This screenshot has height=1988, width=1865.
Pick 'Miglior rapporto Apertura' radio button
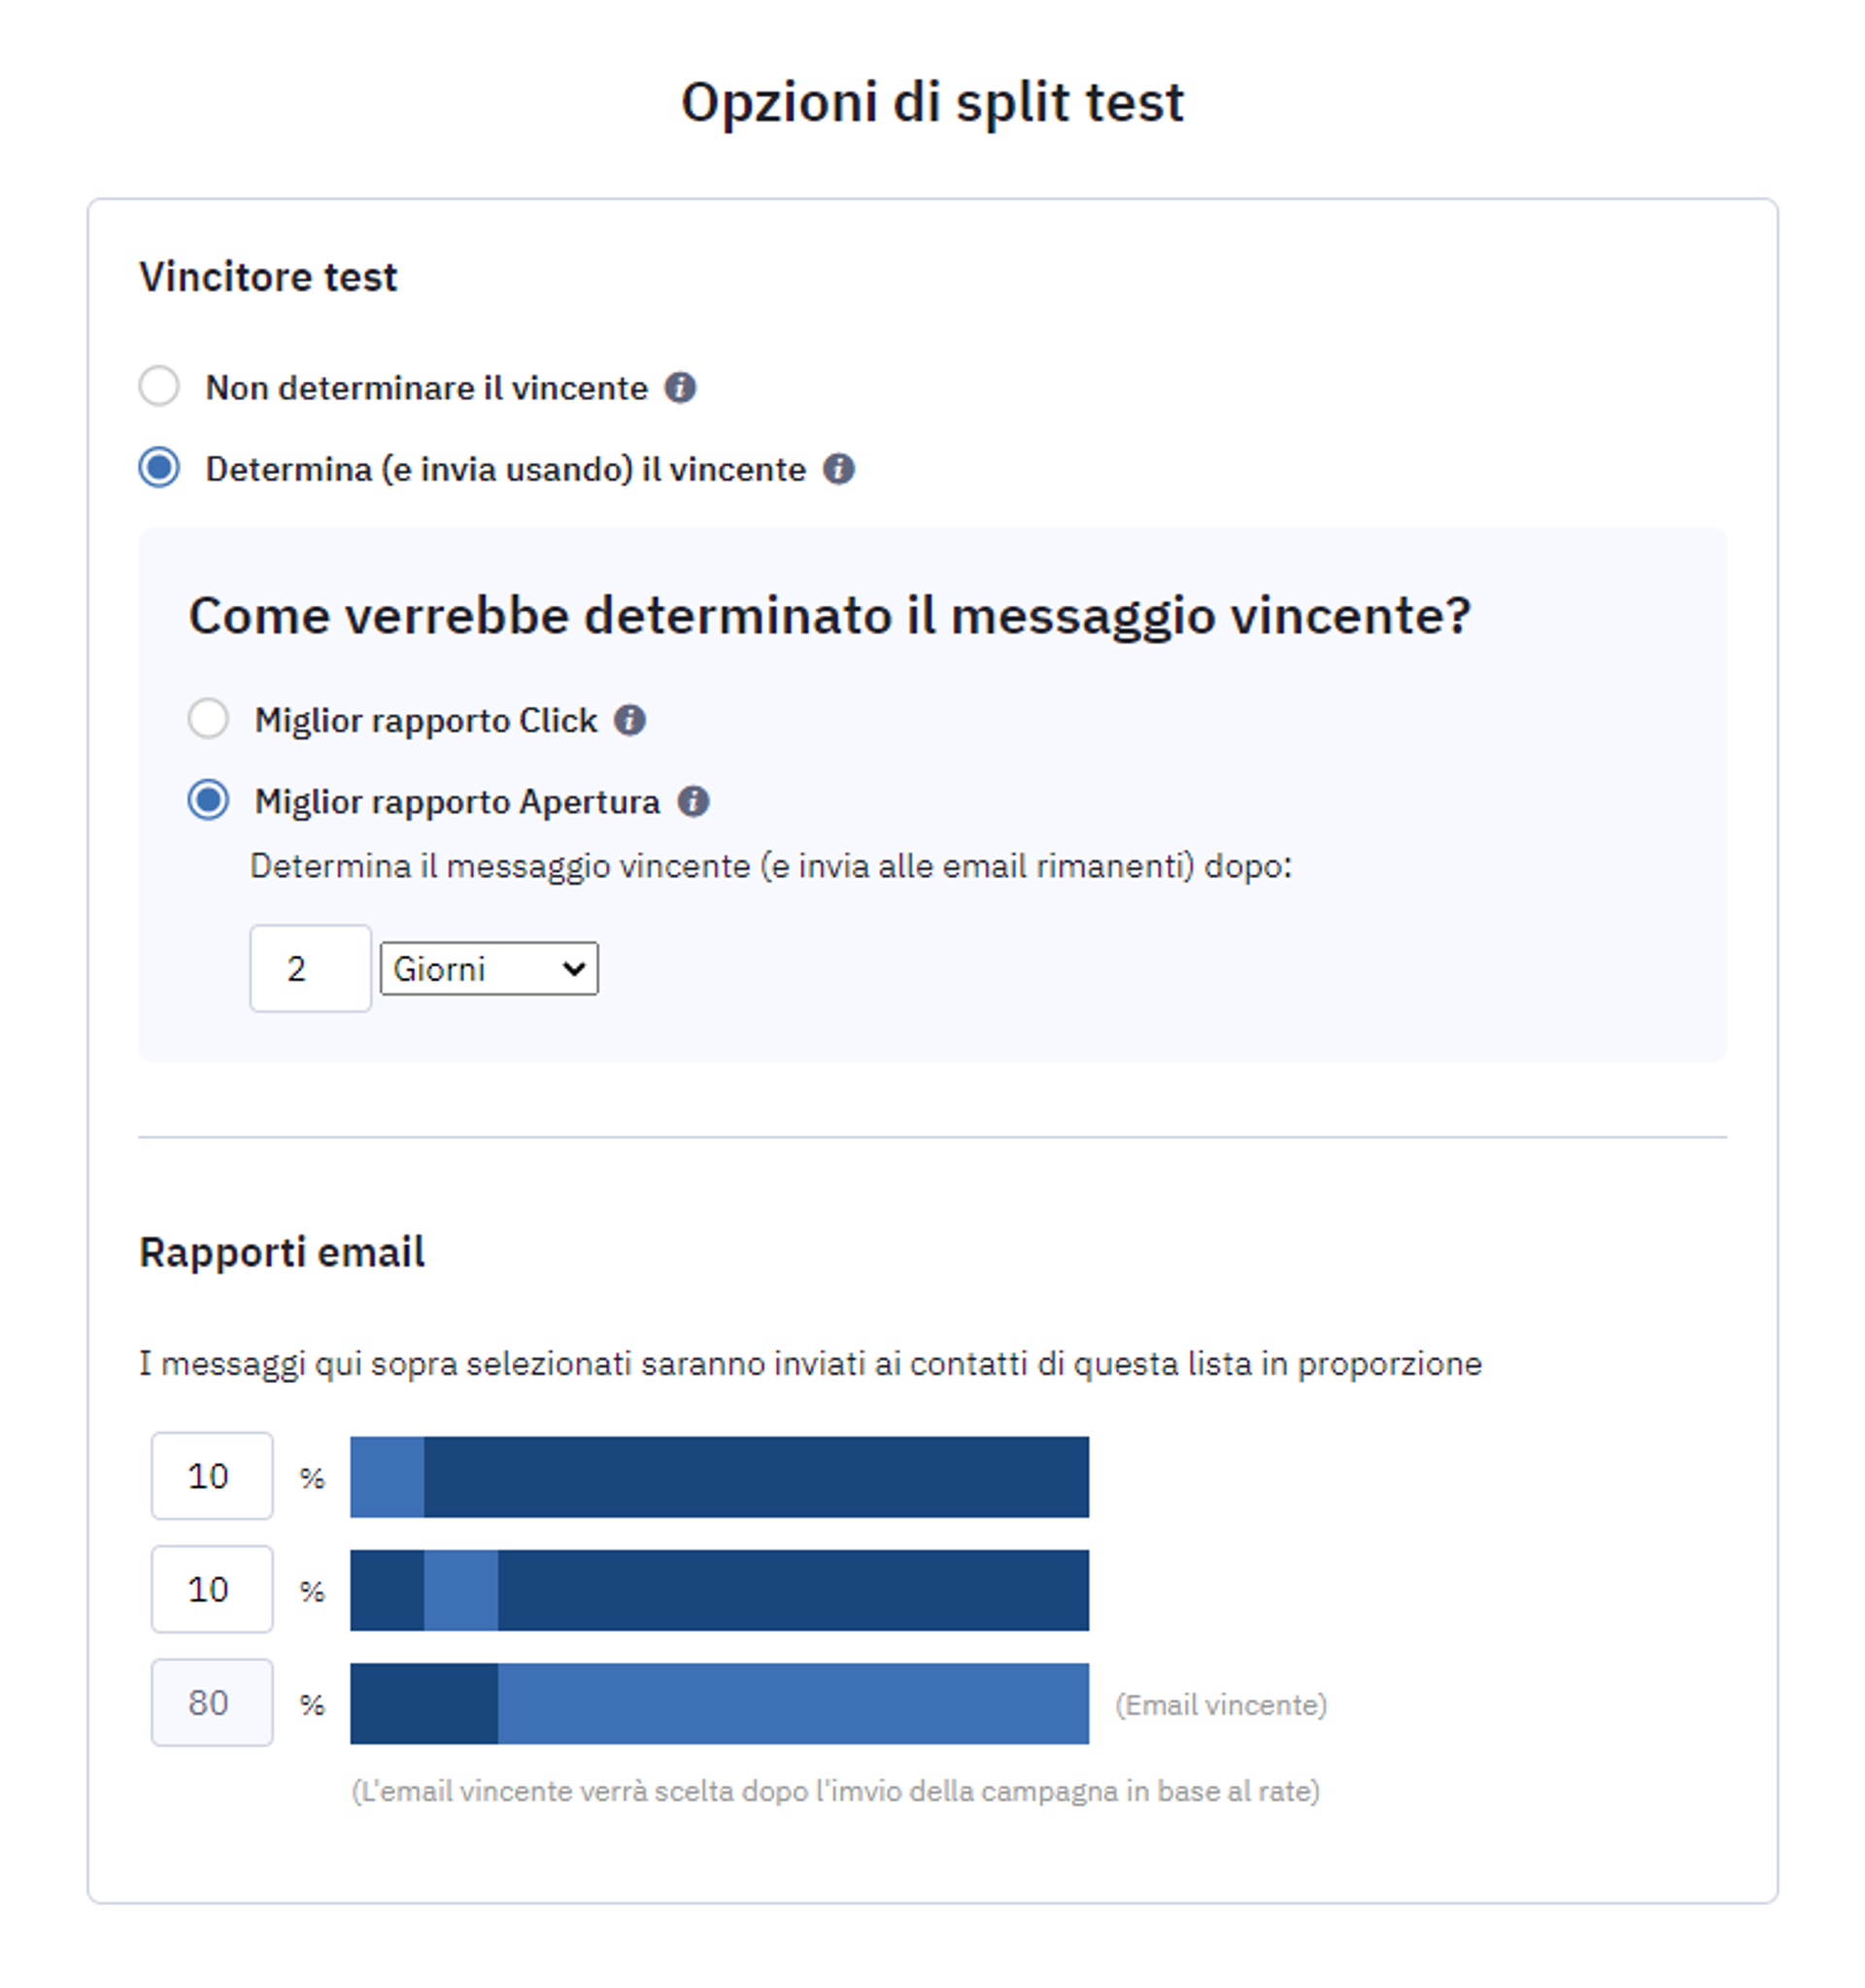pos(208,800)
